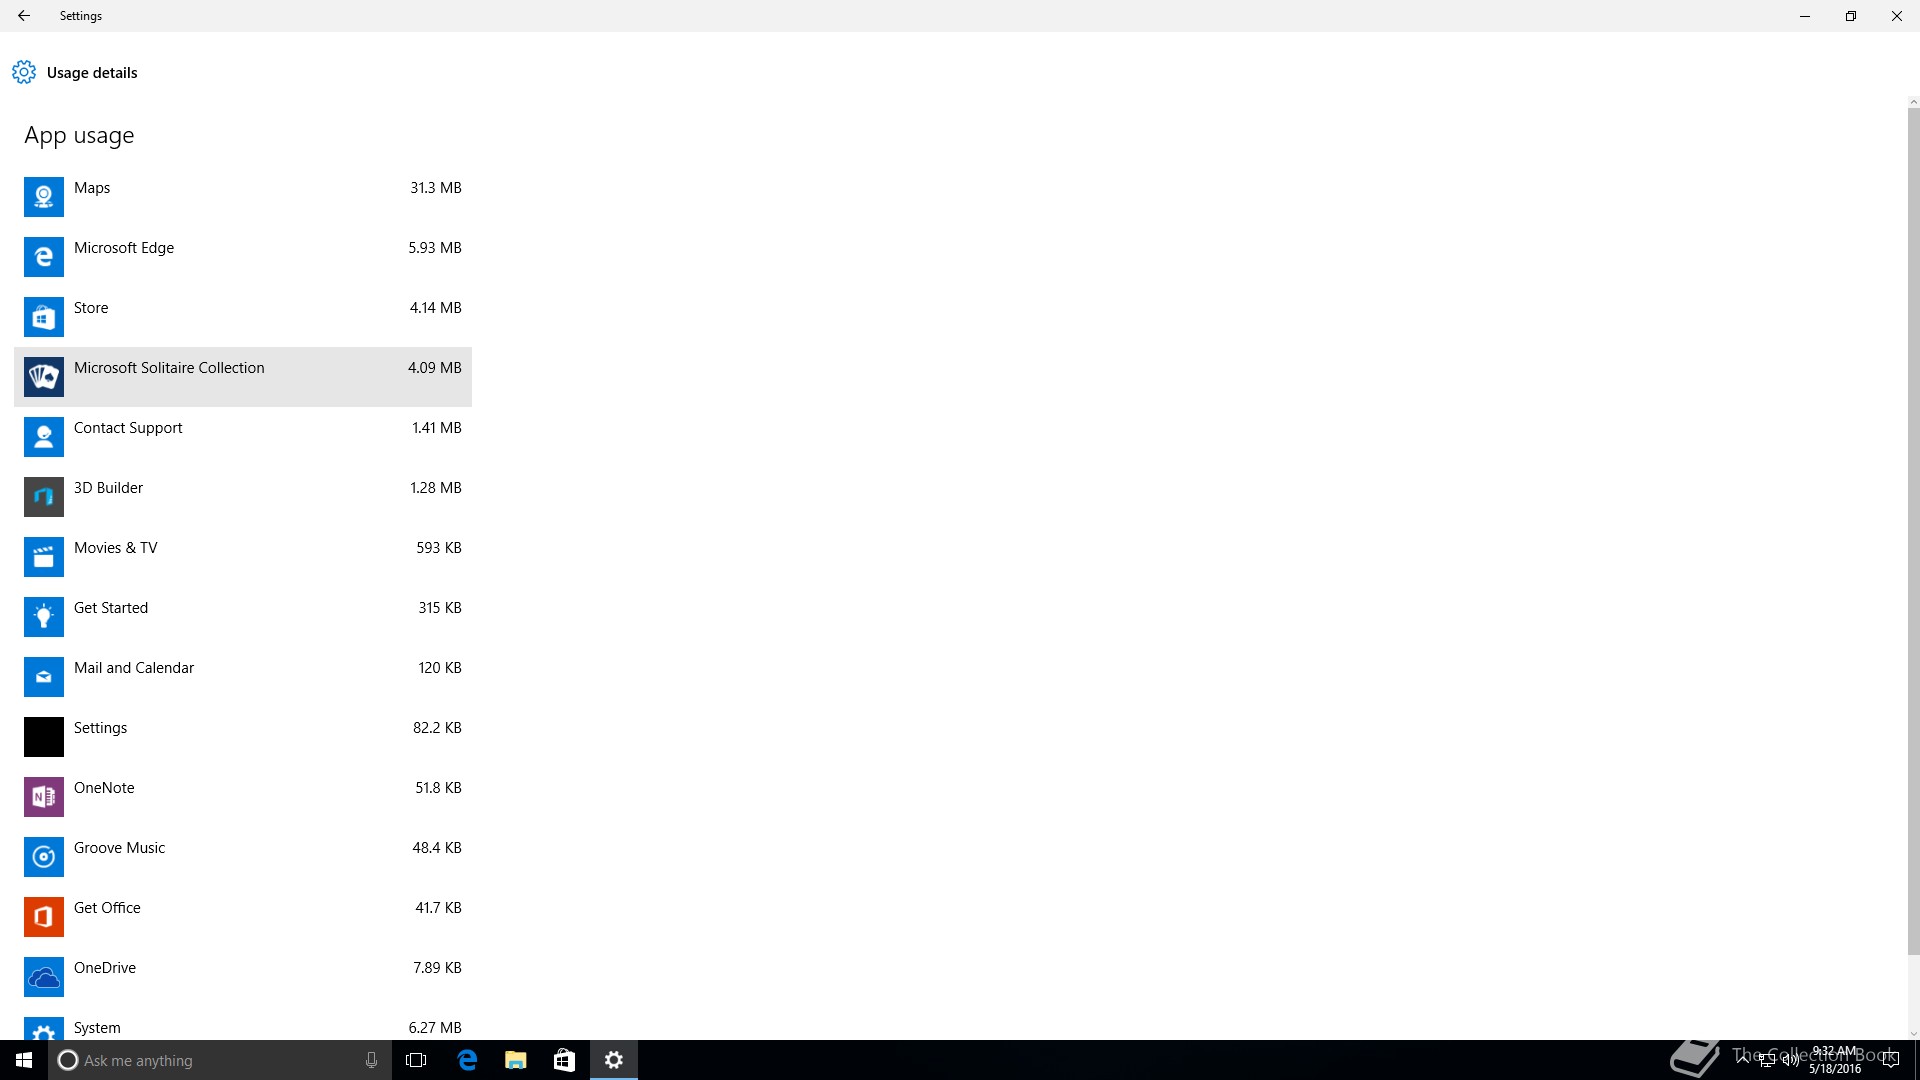Click the scrollbar down arrow

(1913, 1034)
